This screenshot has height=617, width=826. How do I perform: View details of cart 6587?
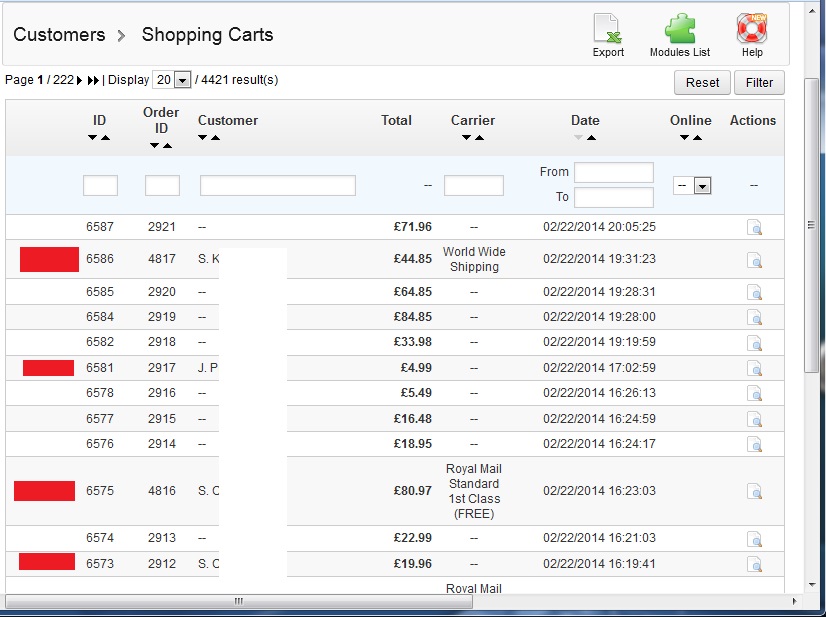click(x=755, y=228)
